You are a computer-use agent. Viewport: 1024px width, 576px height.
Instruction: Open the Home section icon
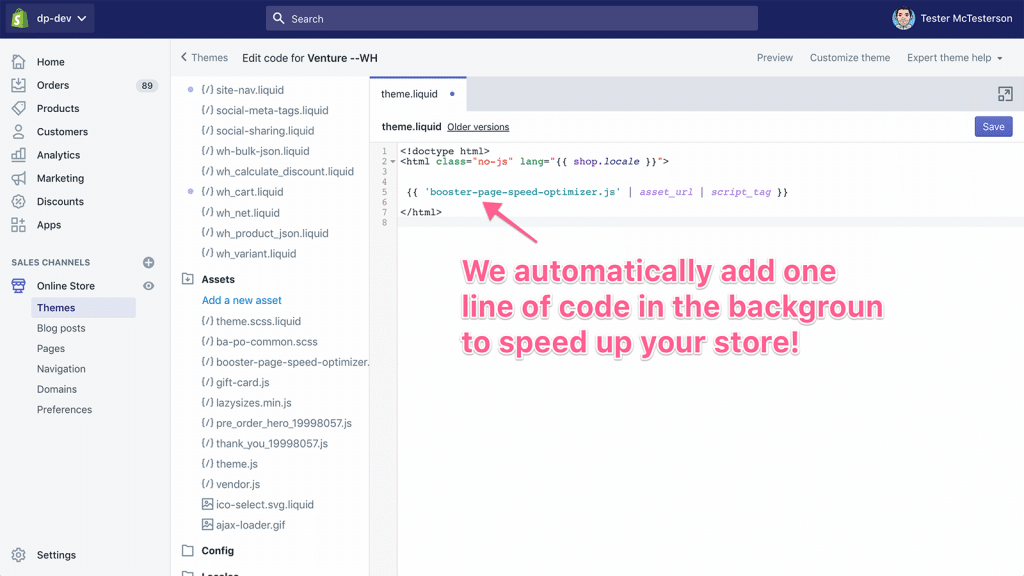point(19,62)
